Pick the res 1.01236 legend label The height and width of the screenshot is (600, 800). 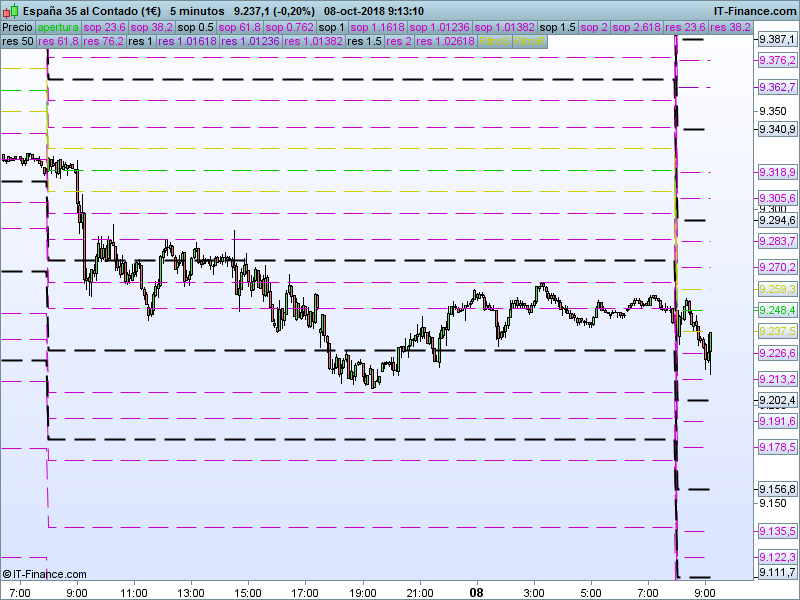coord(250,41)
